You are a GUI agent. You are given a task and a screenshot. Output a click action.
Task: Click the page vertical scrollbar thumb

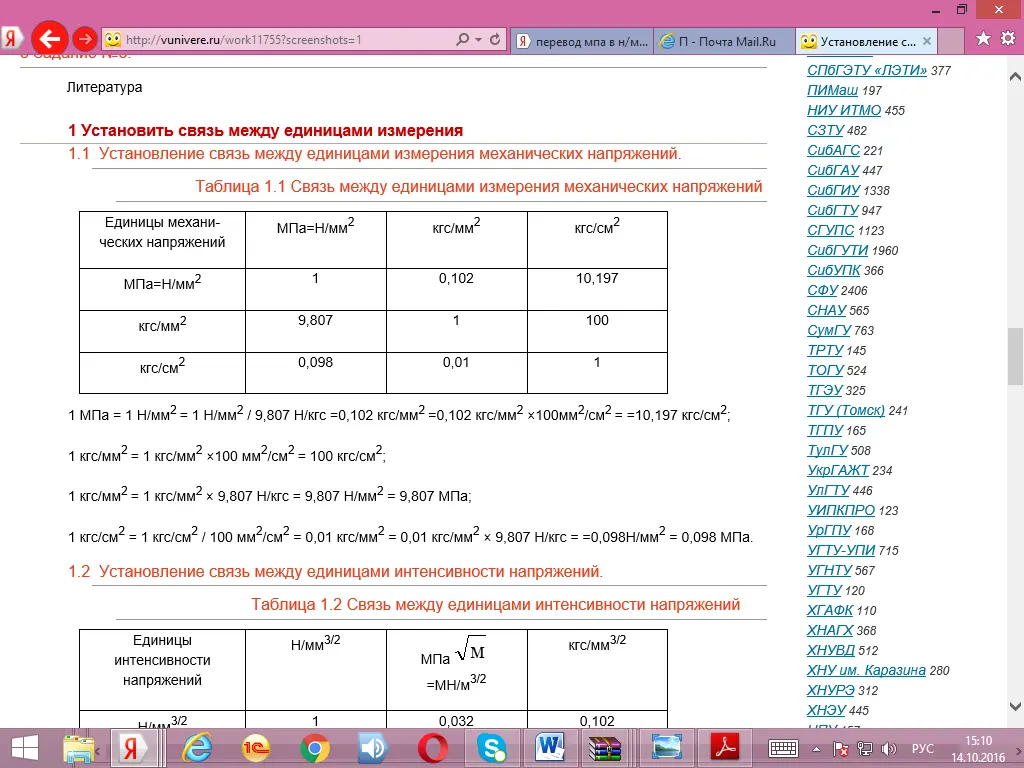point(1015,357)
